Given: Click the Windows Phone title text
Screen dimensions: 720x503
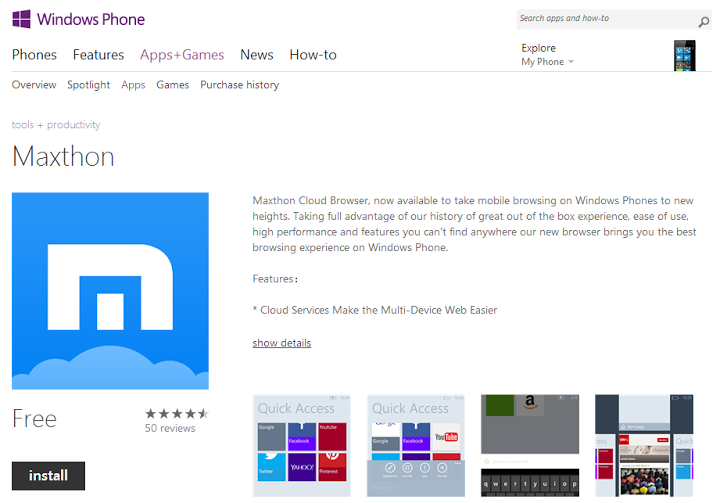Looking at the screenshot, I should point(91,19).
